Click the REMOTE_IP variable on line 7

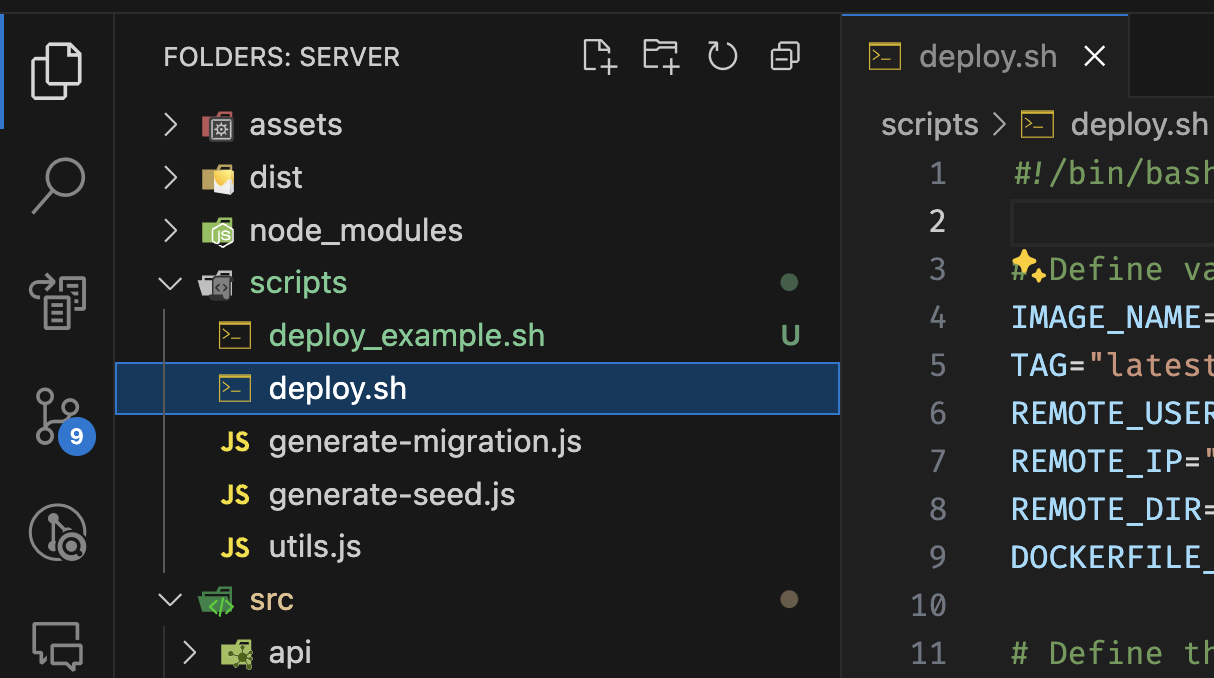(1096, 461)
